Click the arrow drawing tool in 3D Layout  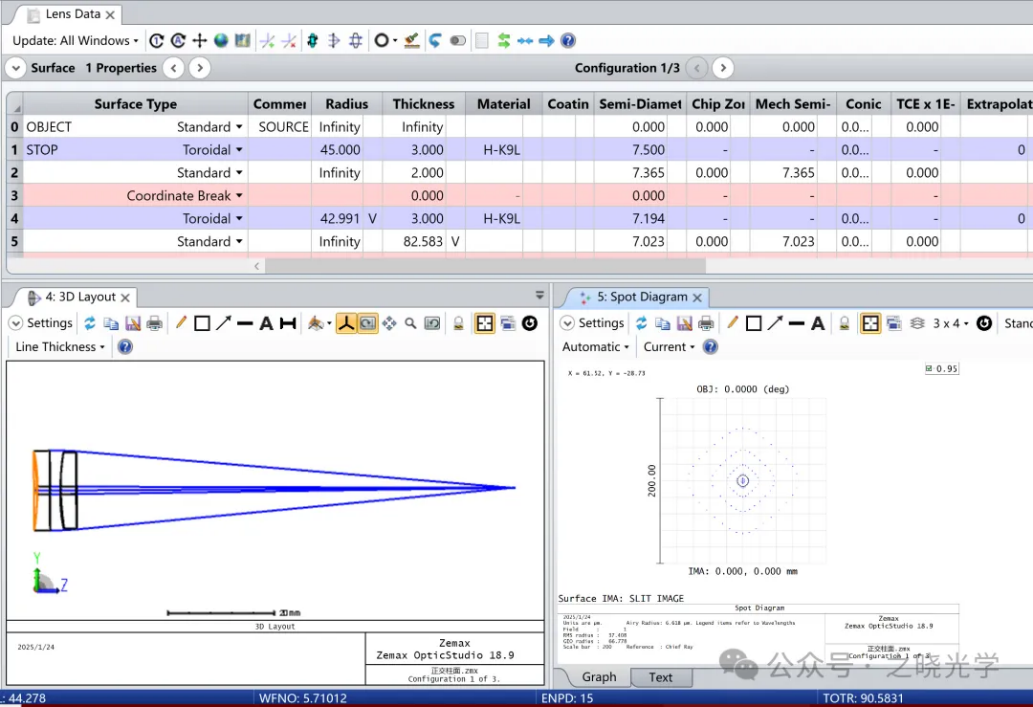223,323
